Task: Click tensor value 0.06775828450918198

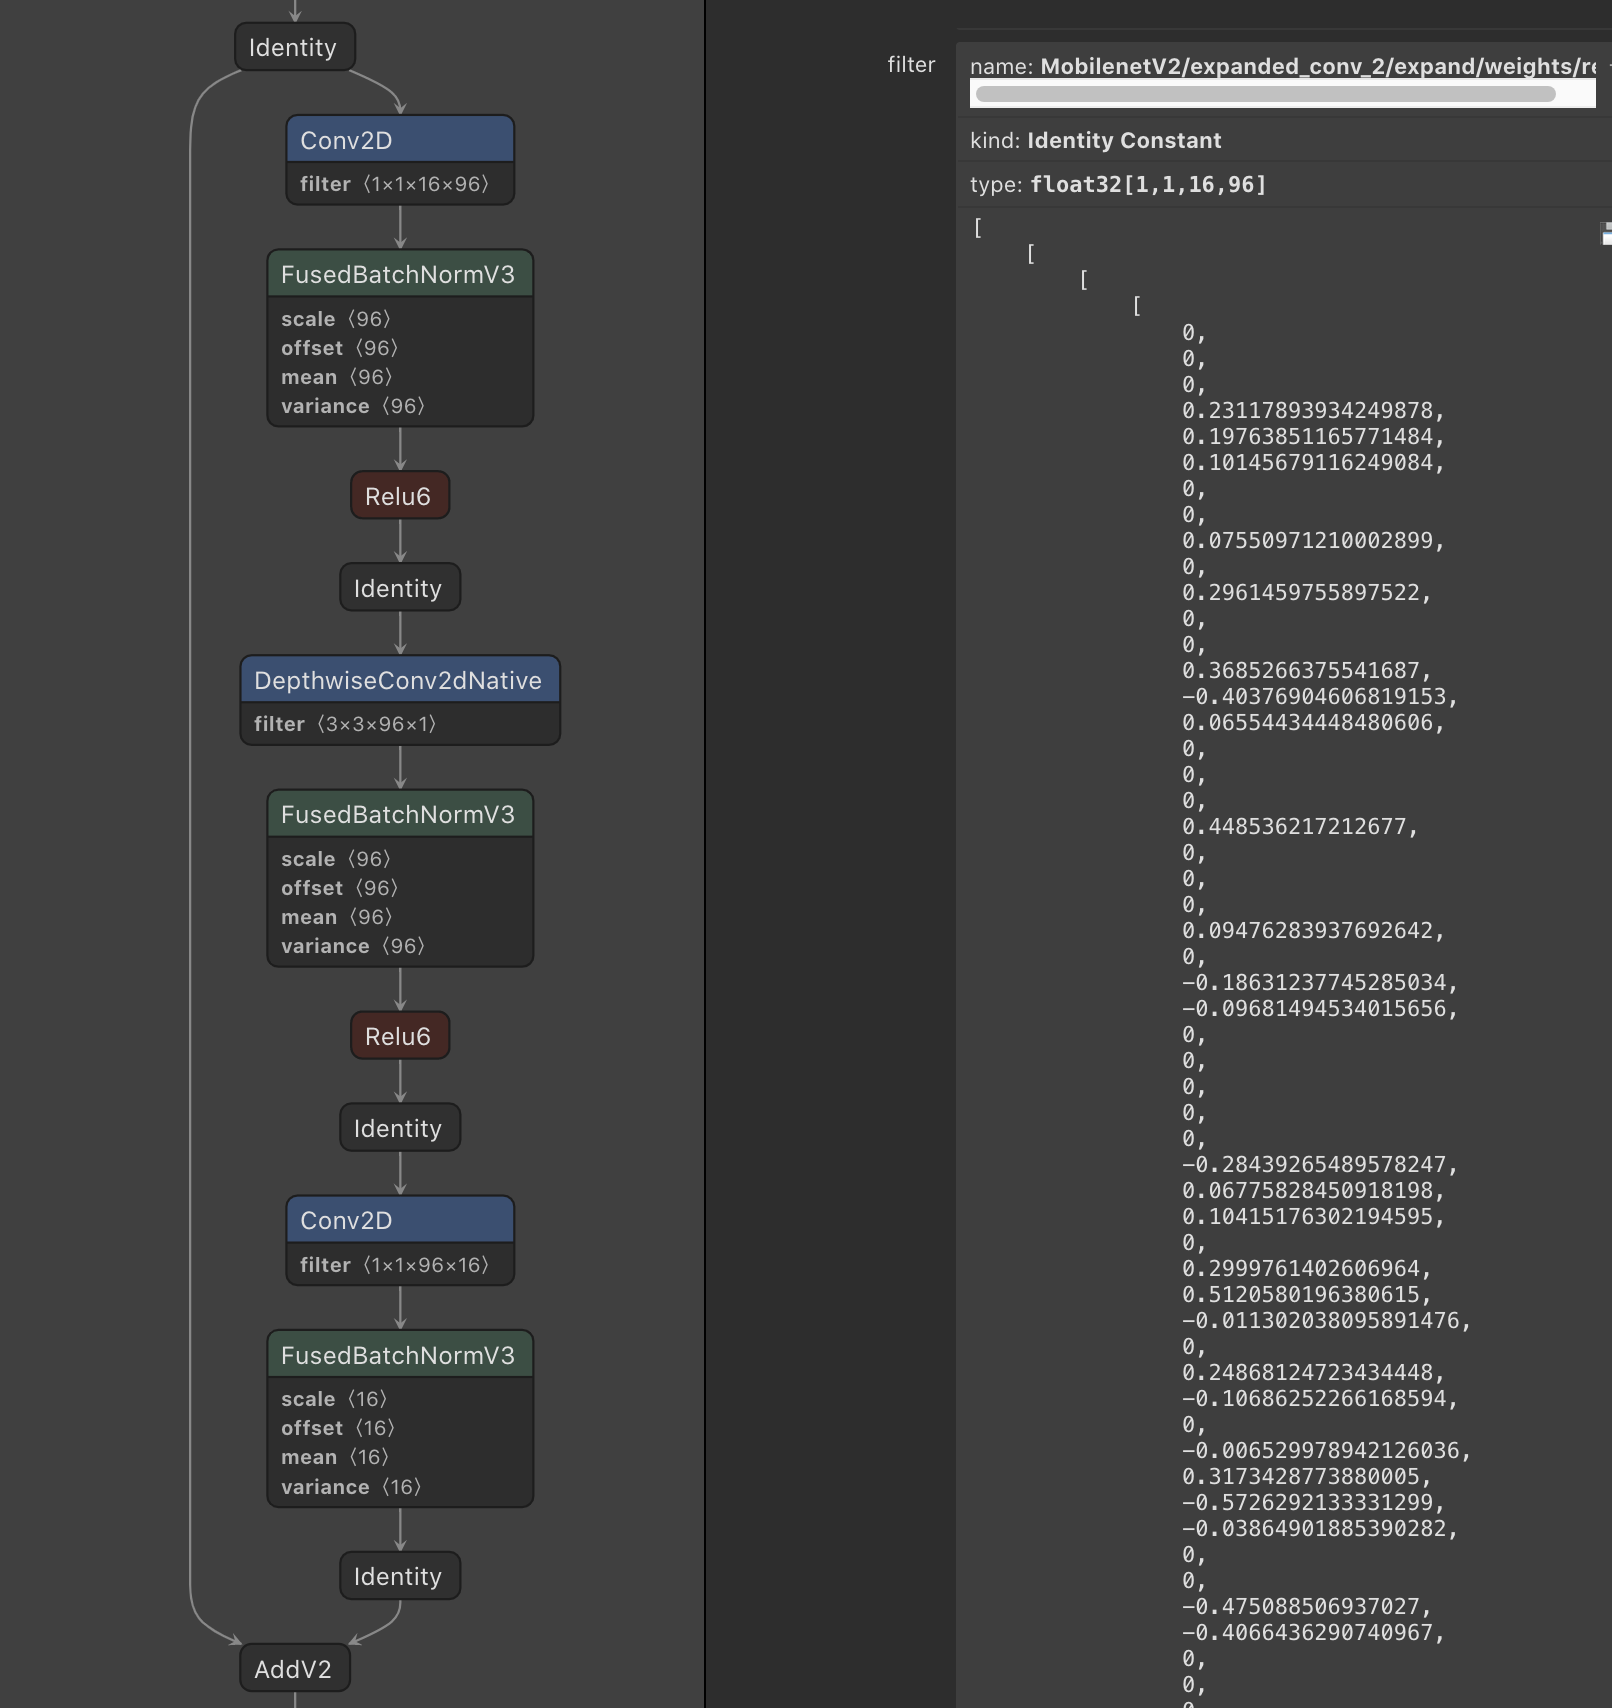Action: click(1313, 1190)
